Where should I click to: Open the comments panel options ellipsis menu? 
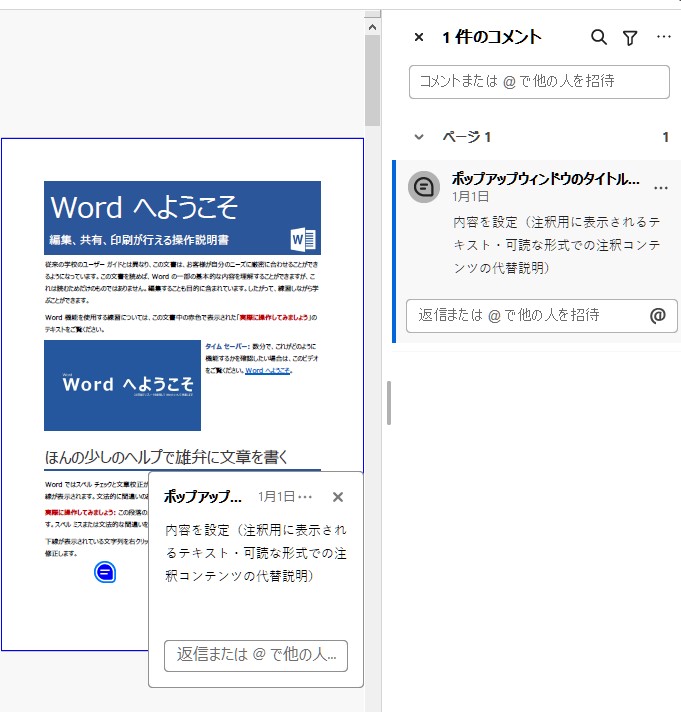[x=663, y=37]
